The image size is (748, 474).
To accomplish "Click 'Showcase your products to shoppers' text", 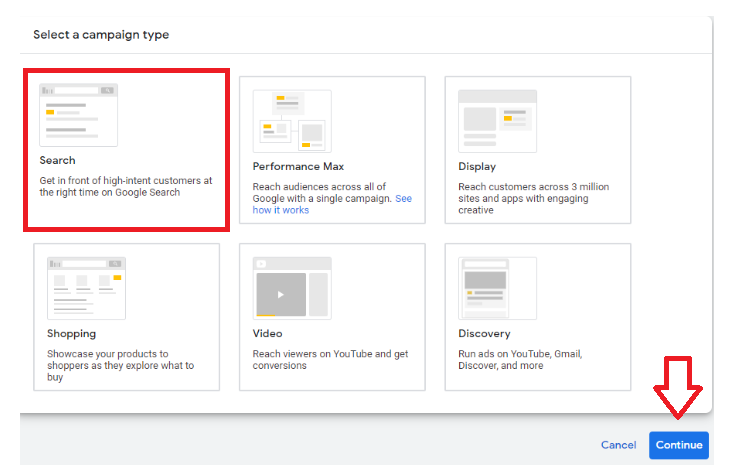I will 120,365.
